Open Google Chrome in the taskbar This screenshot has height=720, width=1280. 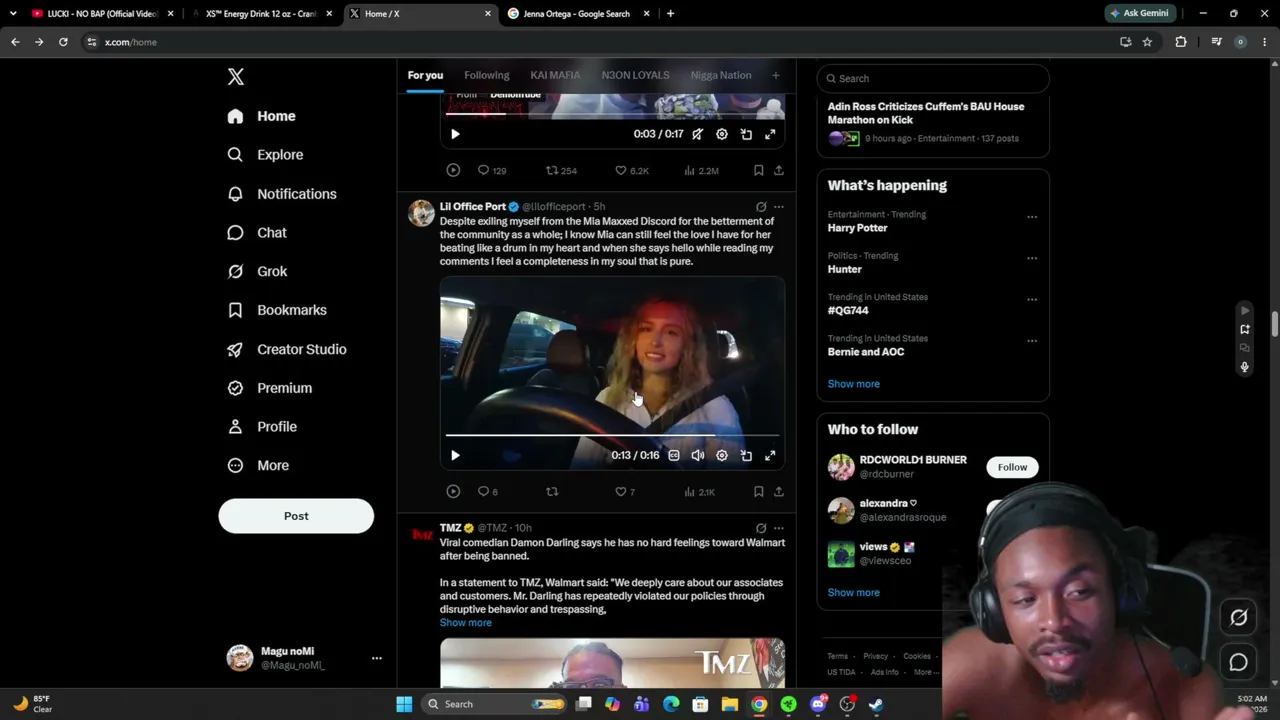click(x=759, y=704)
